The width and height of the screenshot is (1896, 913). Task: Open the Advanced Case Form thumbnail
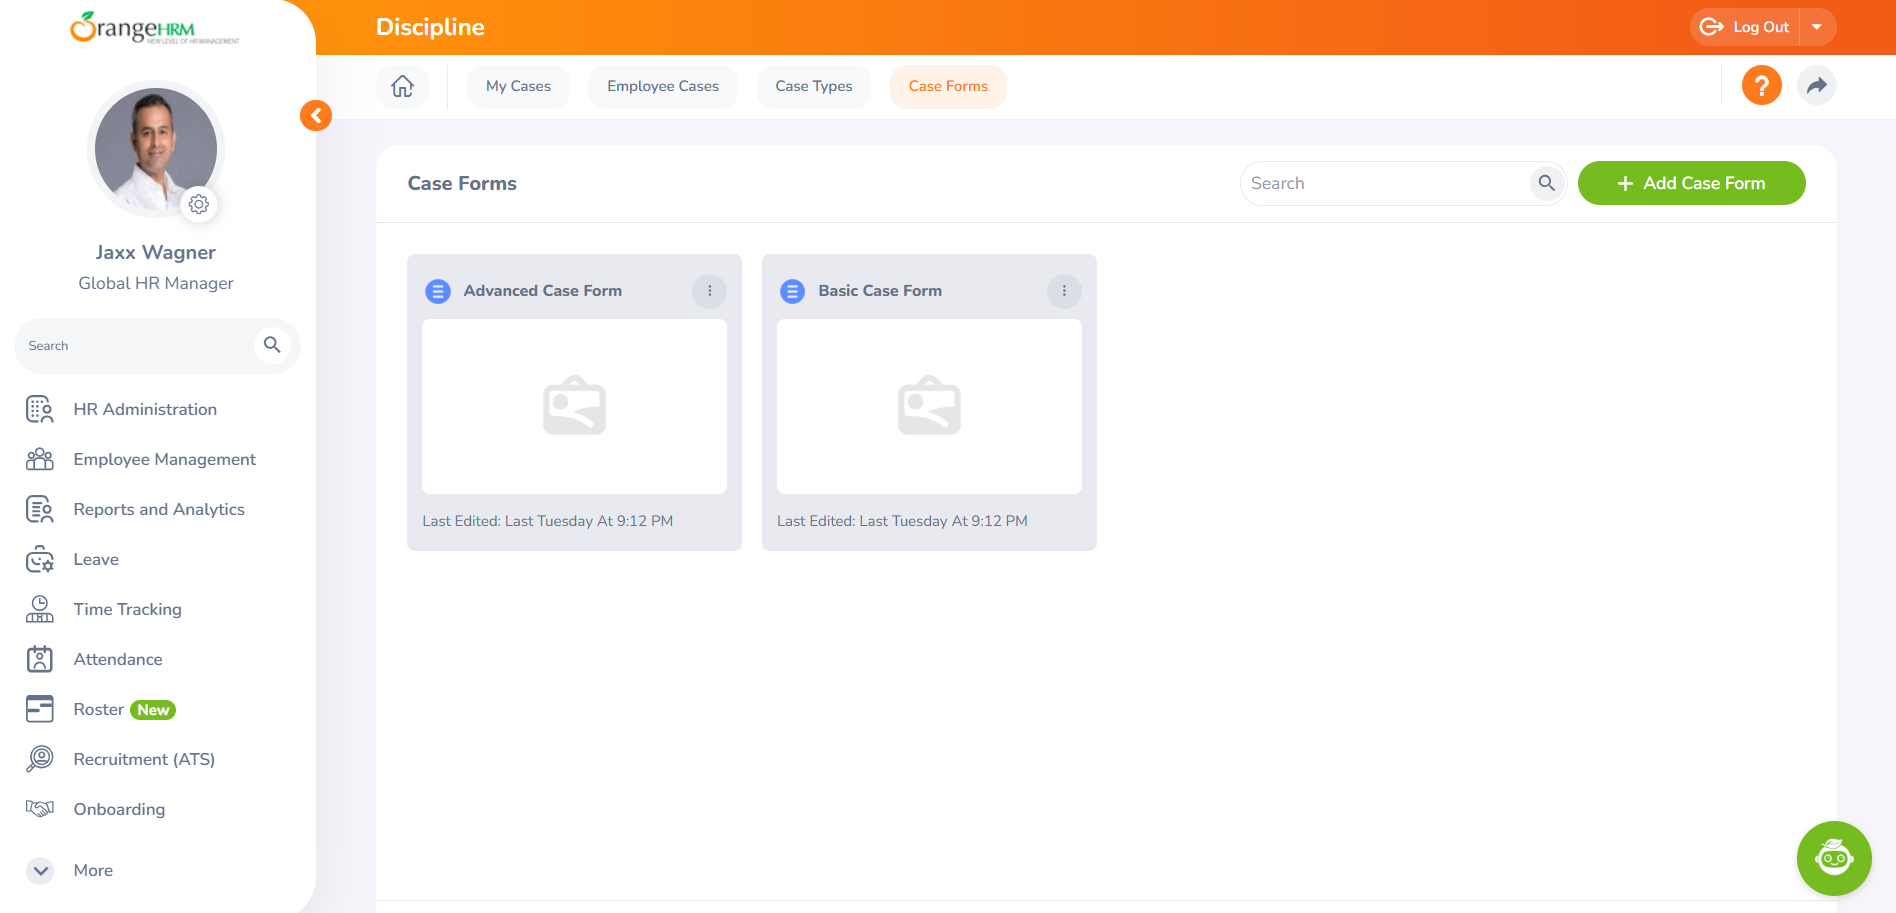click(574, 406)
